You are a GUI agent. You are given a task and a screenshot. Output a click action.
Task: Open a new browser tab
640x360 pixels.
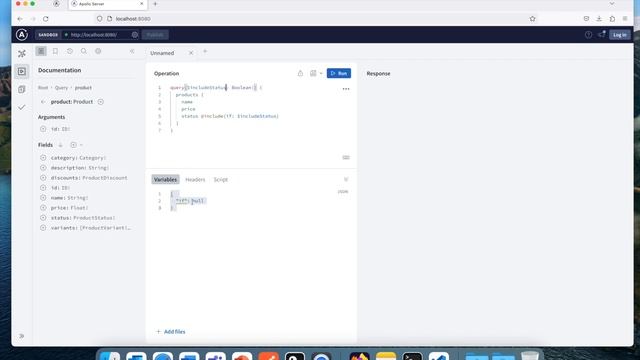[x=155, y=4]
